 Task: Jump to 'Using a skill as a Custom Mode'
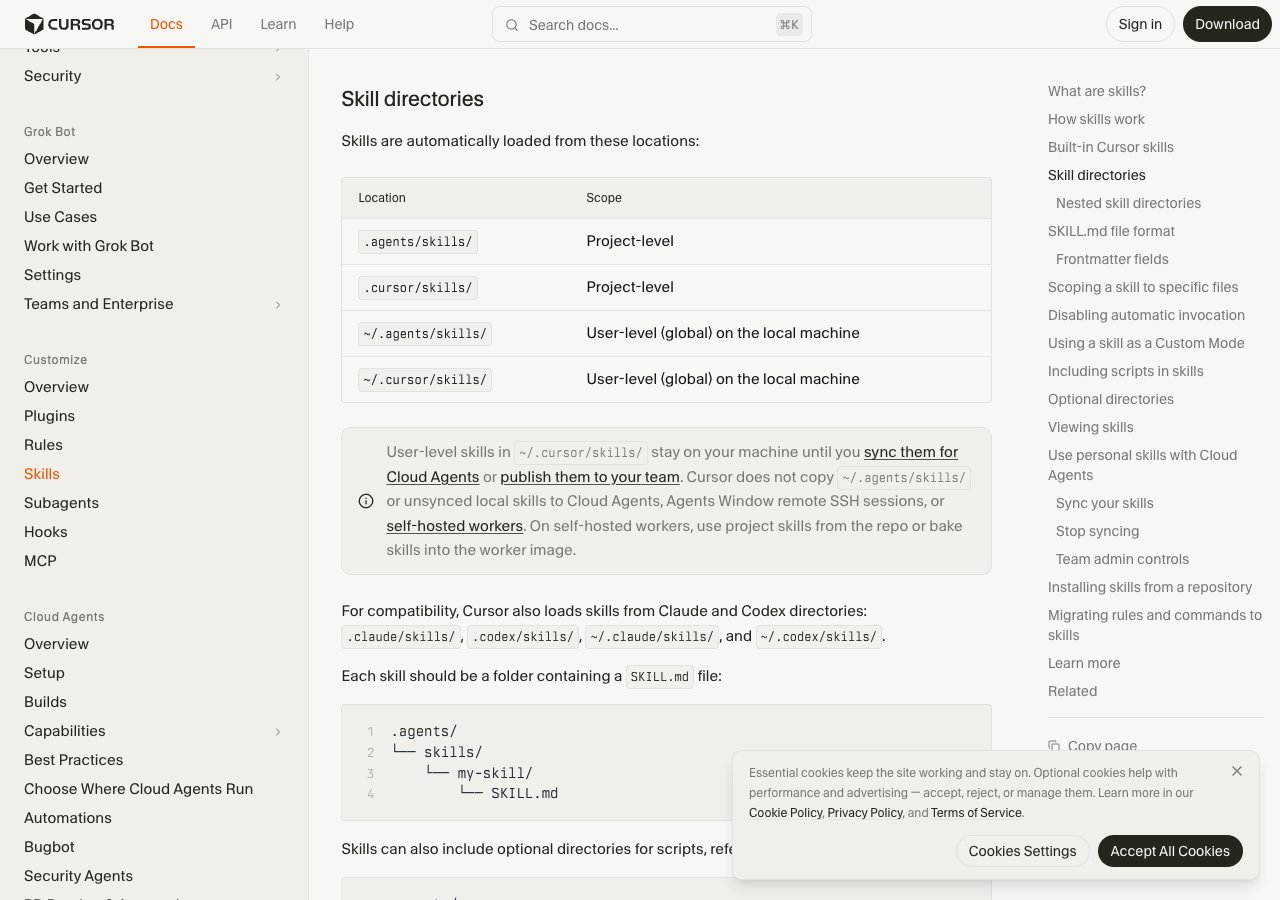tap(1146, 343)
